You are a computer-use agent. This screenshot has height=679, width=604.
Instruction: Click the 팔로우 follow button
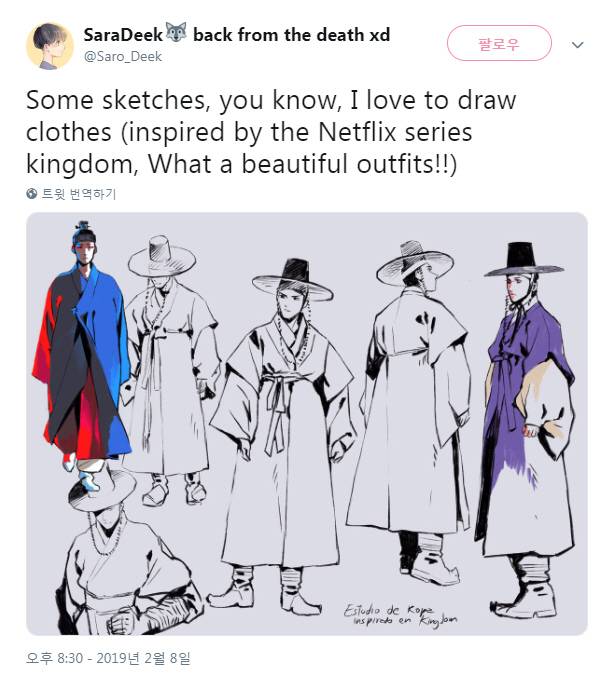tap(499, 43)
